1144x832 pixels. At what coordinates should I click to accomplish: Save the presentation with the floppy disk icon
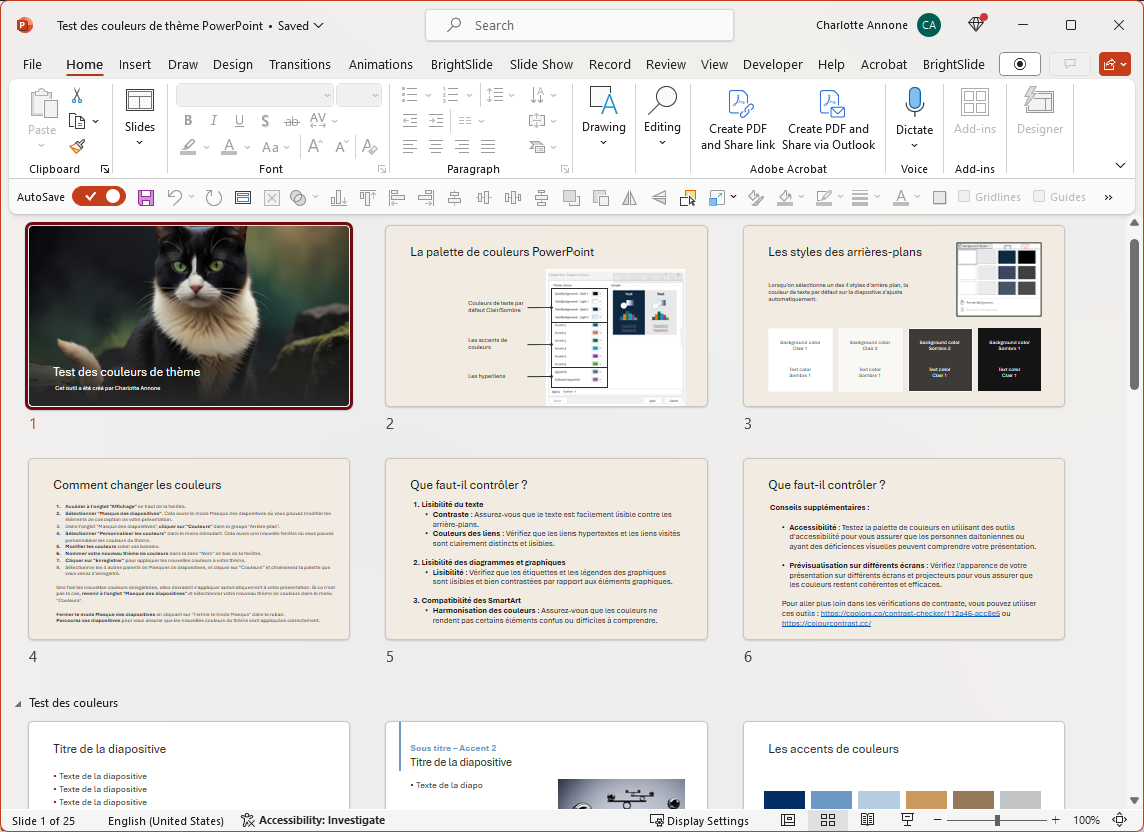pyautogui.click(x=146, y=197)
